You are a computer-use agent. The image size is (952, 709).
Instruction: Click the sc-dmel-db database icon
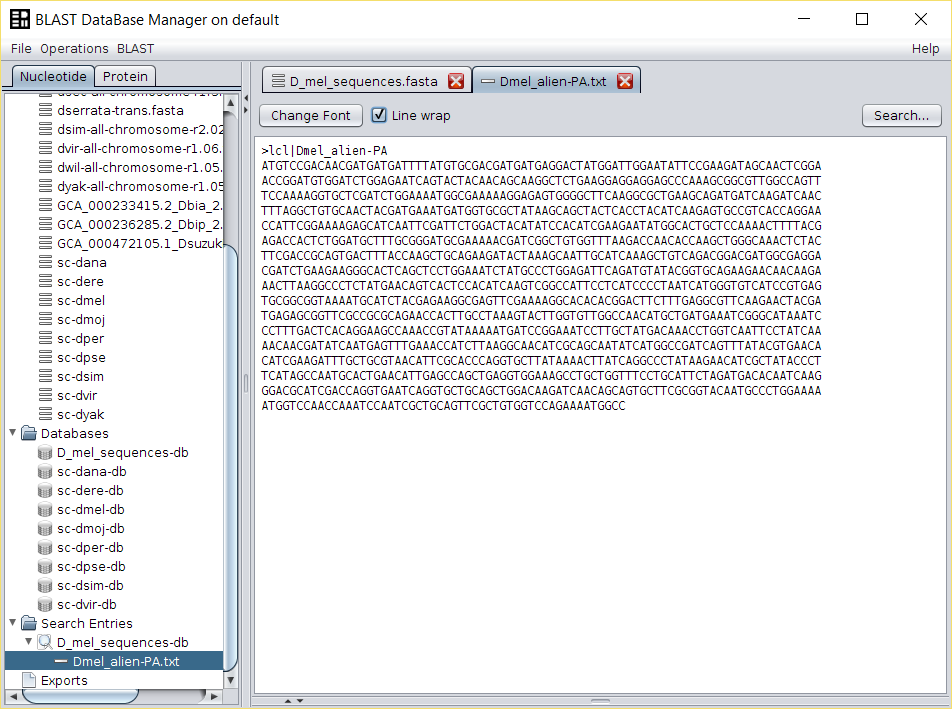pos(45,510)
